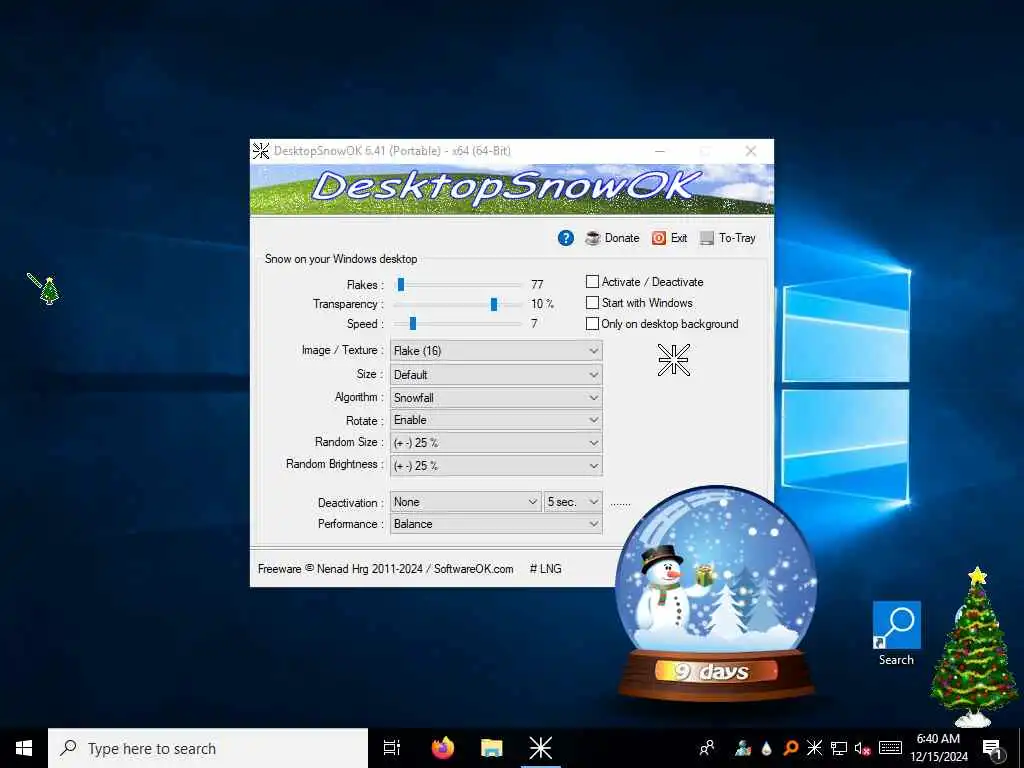Click the Speed slider handle
The image size is (1024, 768).
tap(413, 323)
